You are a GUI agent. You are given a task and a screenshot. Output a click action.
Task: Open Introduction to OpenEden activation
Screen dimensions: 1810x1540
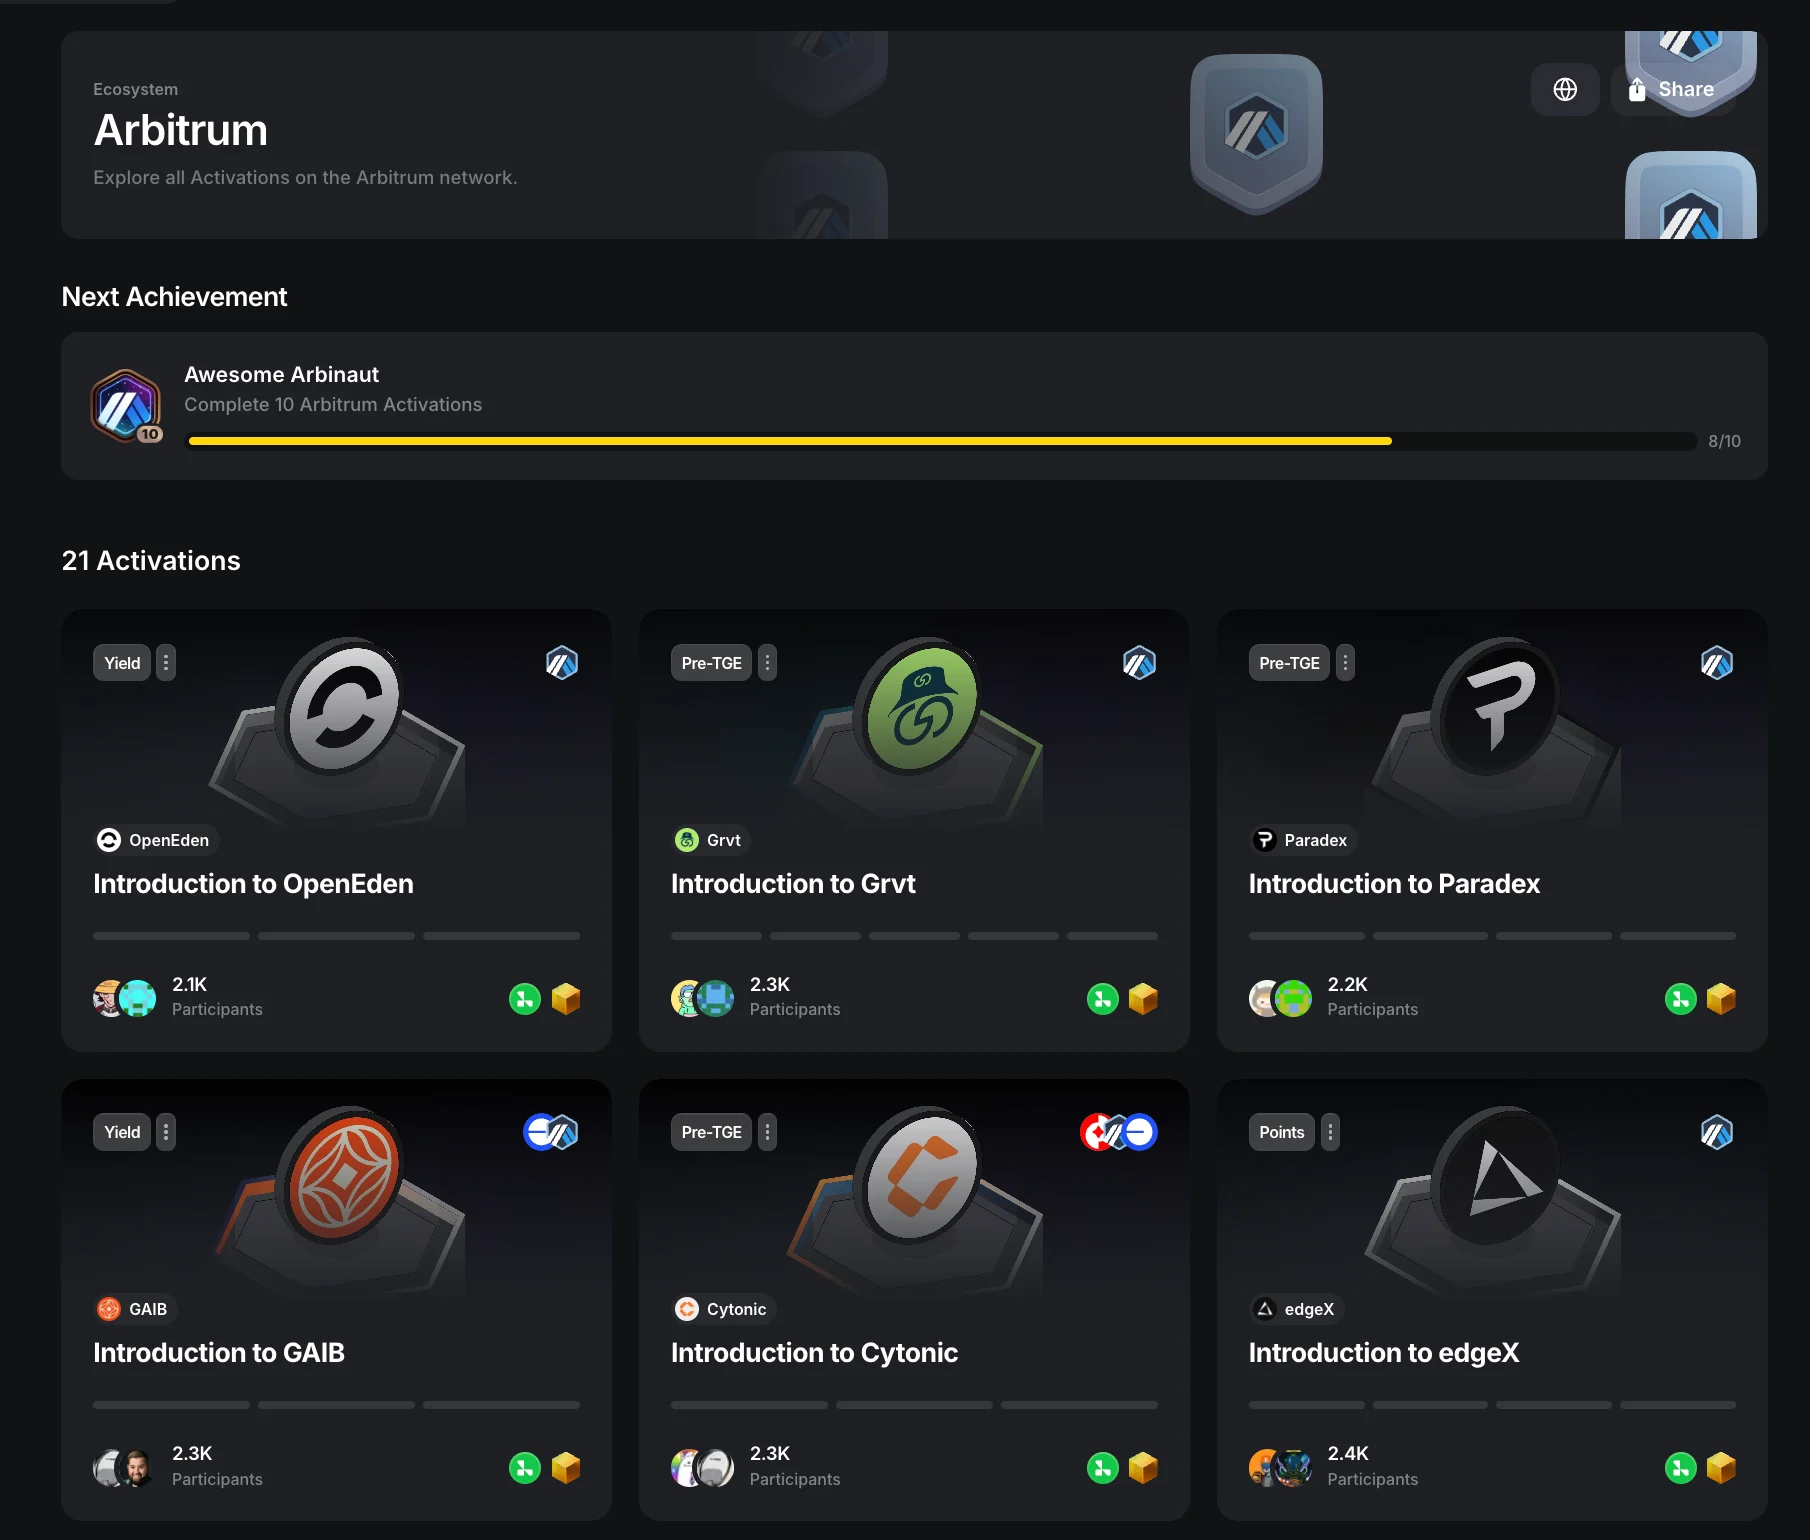click(253, 884)
